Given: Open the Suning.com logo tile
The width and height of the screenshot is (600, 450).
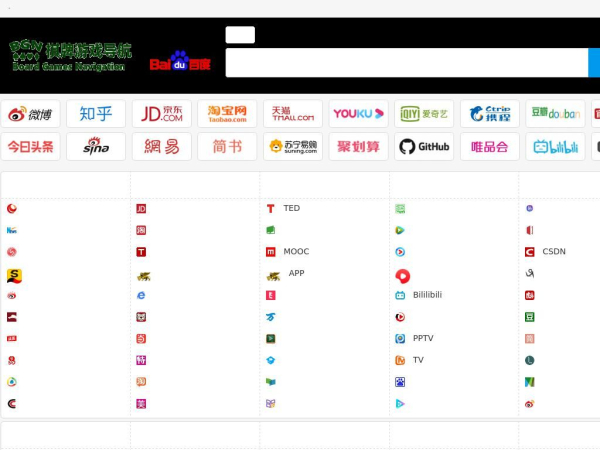Looking at the screenshot, I should click(x=293, y=147).
